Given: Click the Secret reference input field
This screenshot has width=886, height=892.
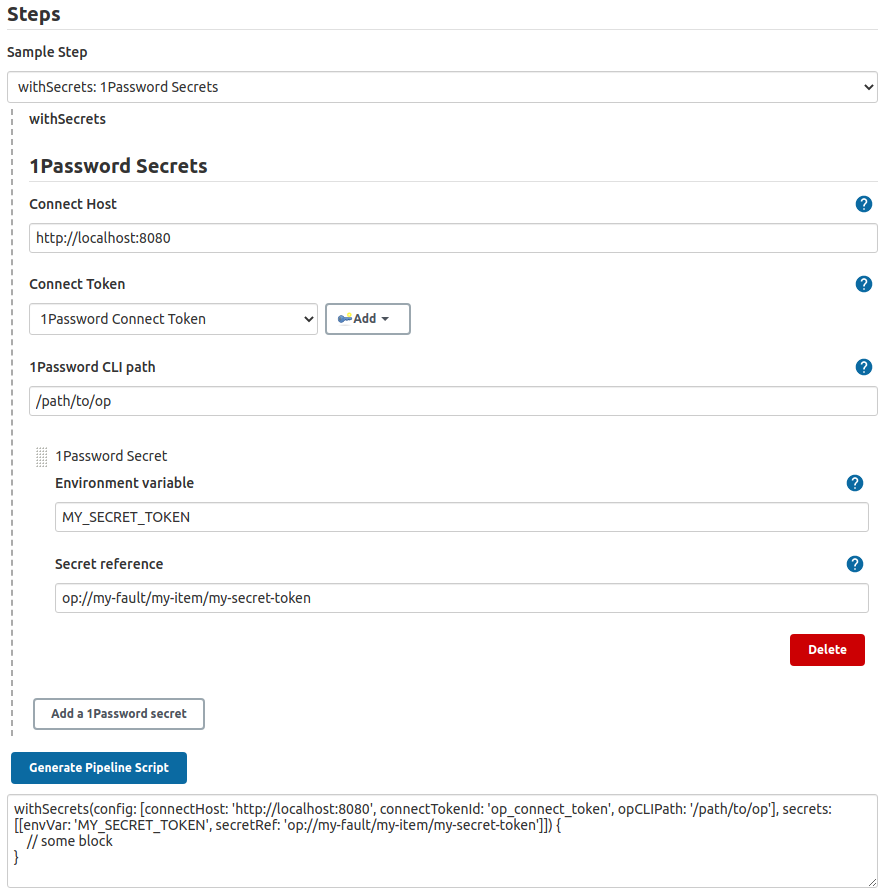Looking at the screenshot, I should 461,598.
